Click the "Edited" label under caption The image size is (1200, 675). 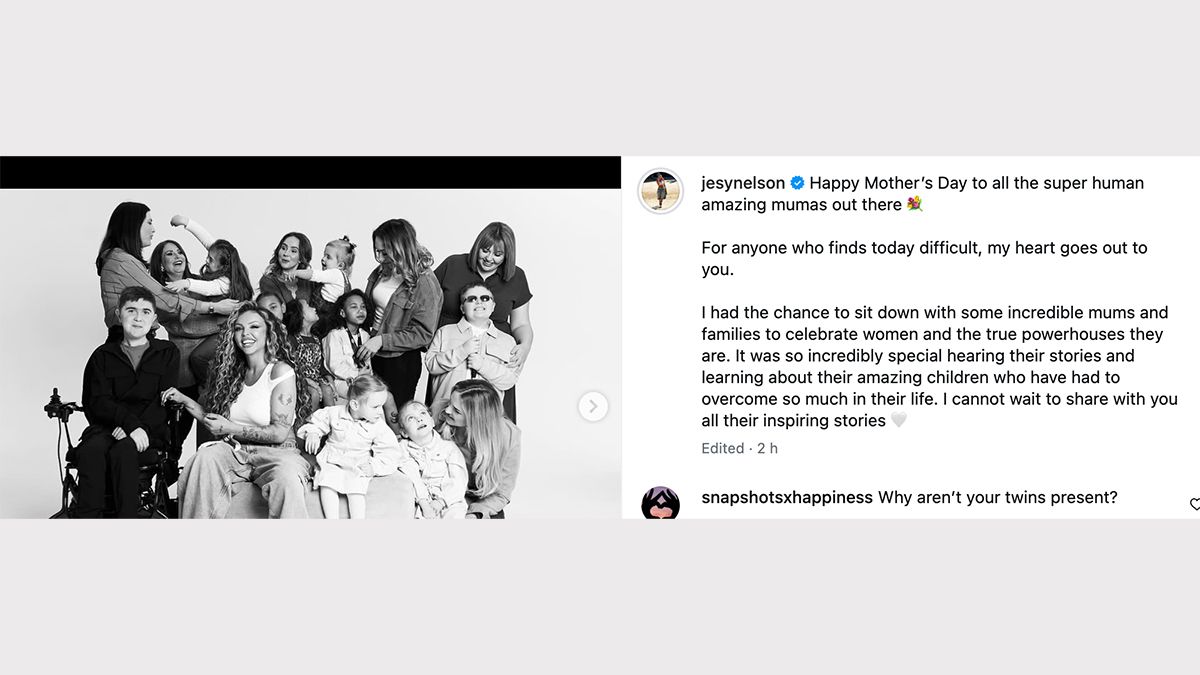[722, 448]
